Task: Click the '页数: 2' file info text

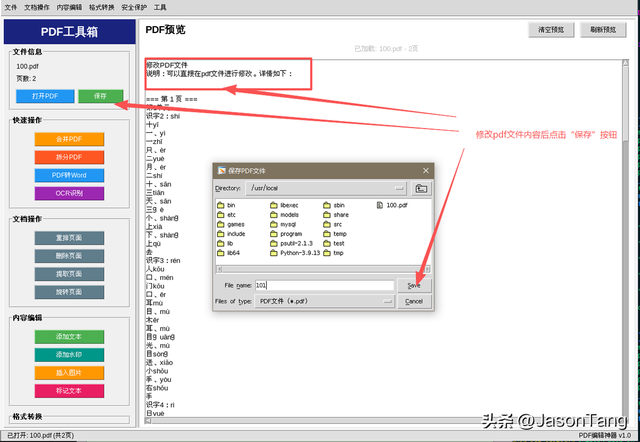Action: point(26,78)
